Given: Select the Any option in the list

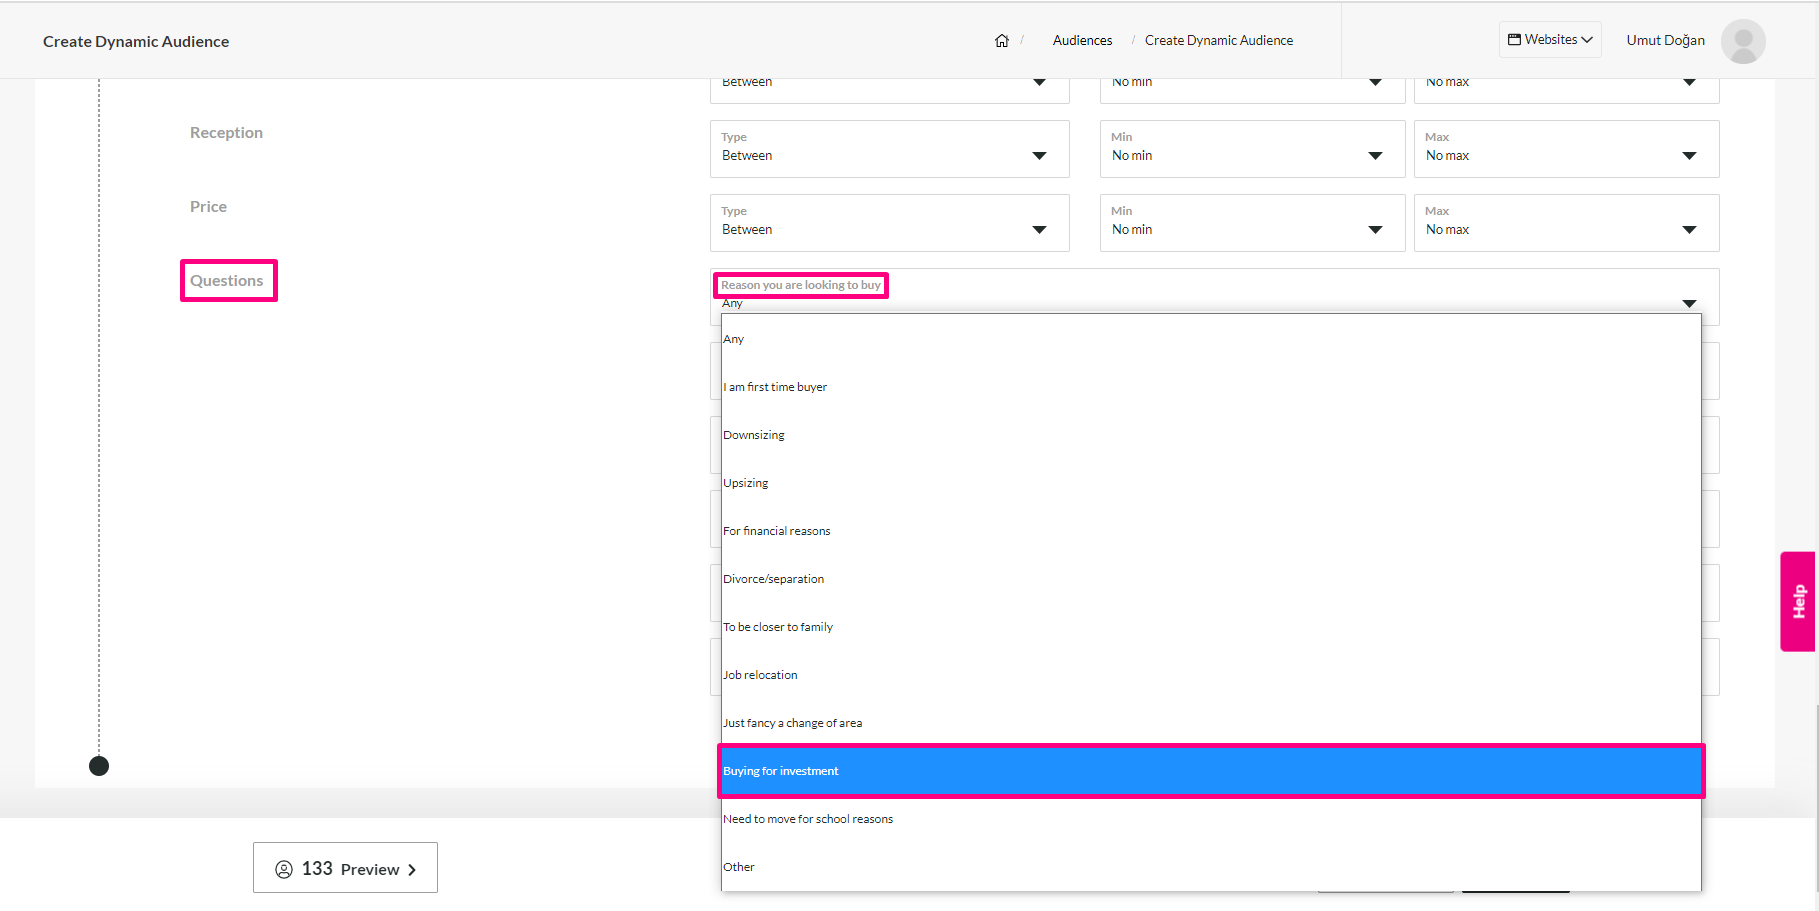Looking at the screenshot, I should click(x=1211, y=339).
